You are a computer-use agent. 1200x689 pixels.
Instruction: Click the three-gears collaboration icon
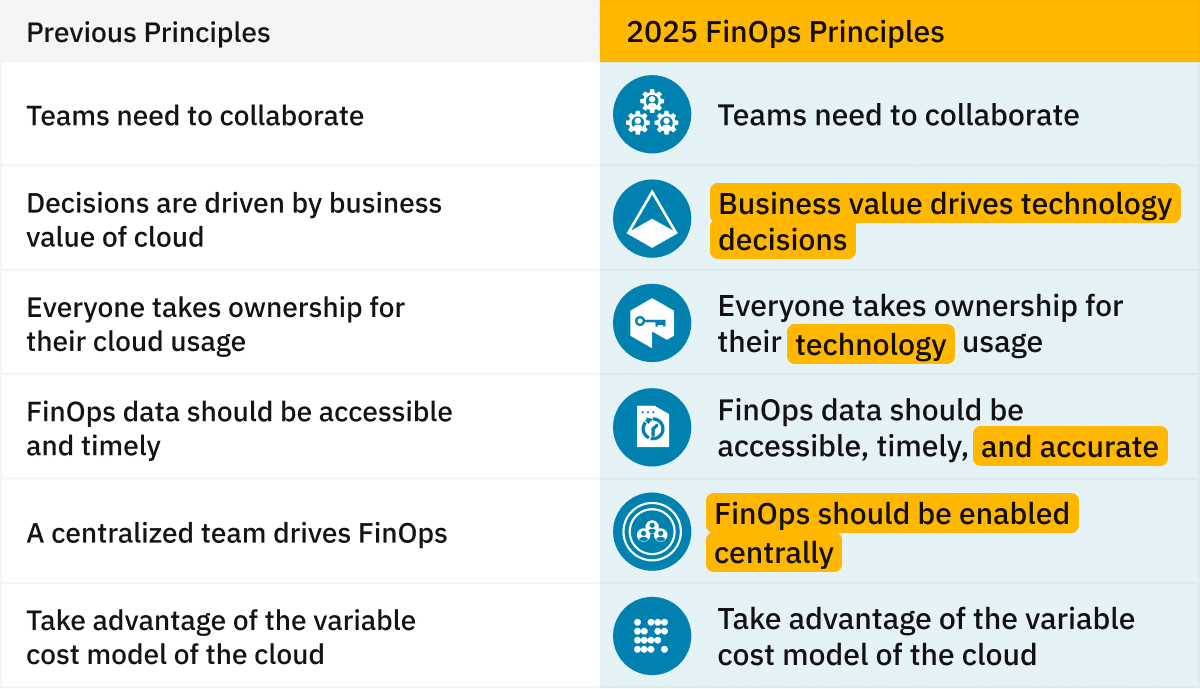651,114
